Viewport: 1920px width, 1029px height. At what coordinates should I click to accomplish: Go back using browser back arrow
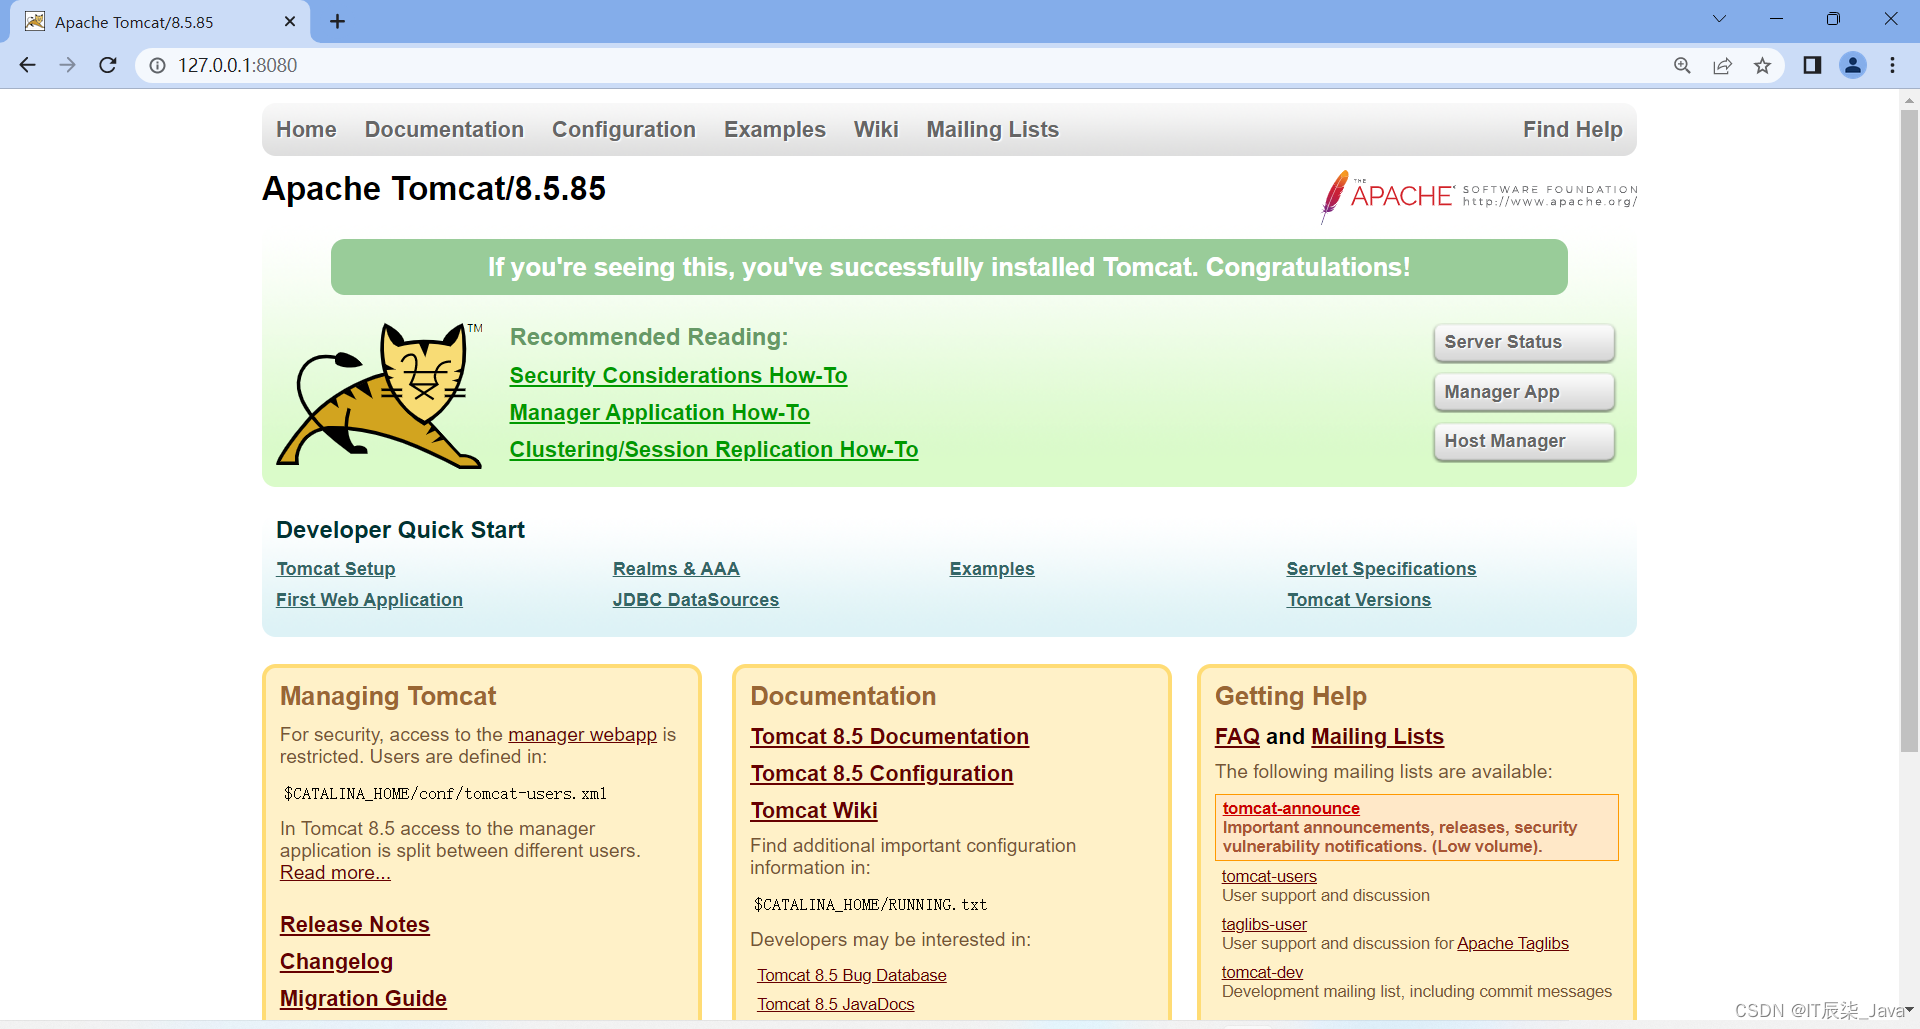[27, 65]
